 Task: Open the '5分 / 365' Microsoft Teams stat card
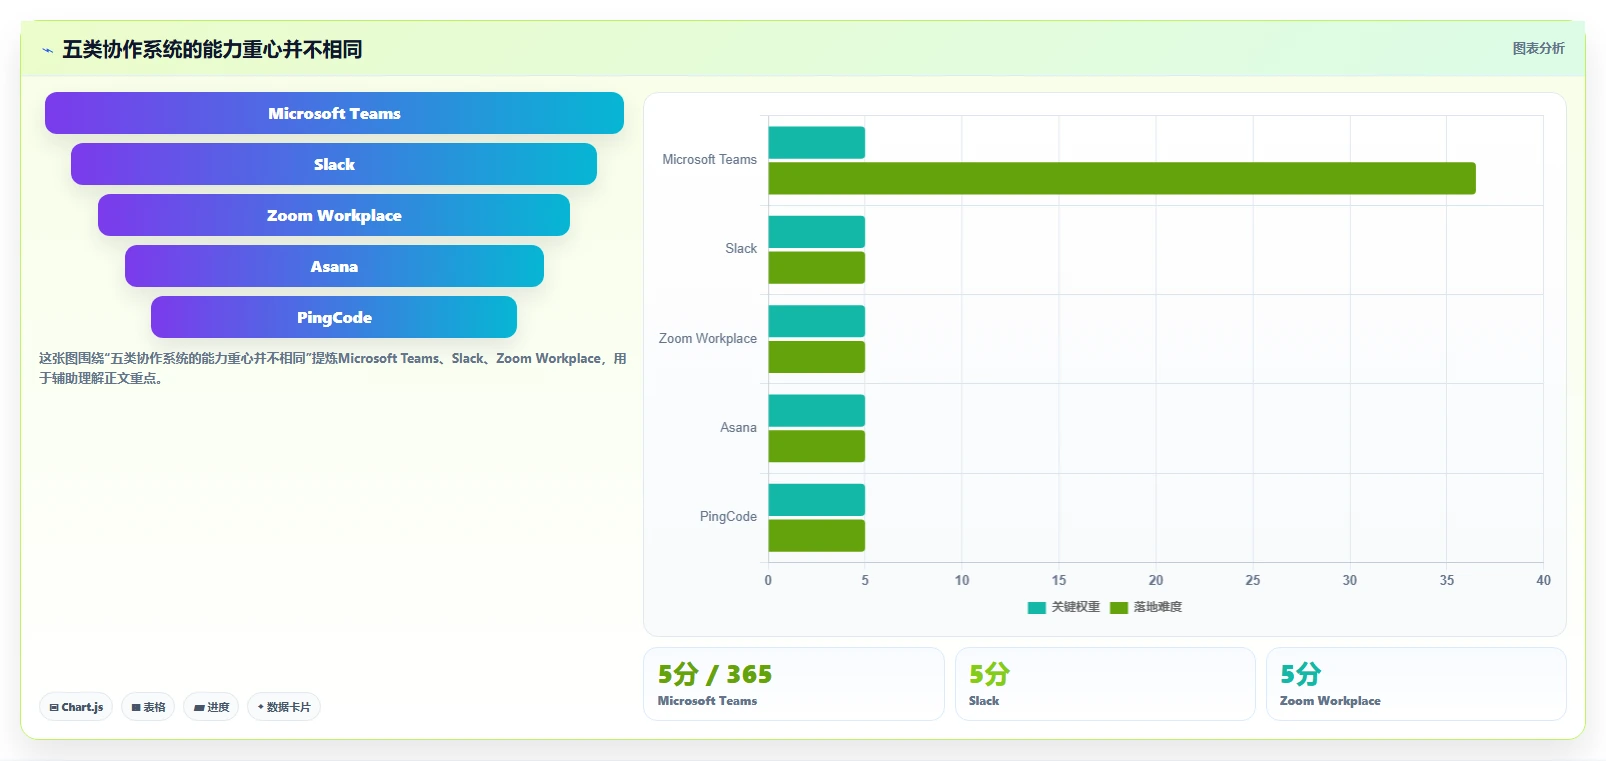coord(793,684)
